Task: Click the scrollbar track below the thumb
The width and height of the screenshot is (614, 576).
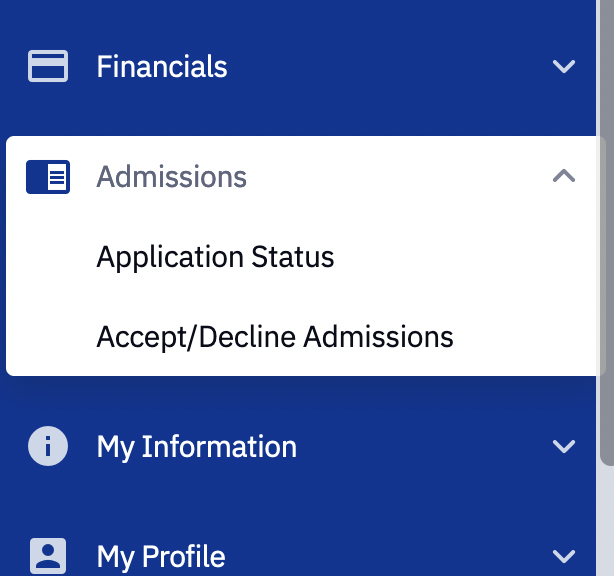Action: 606,520
